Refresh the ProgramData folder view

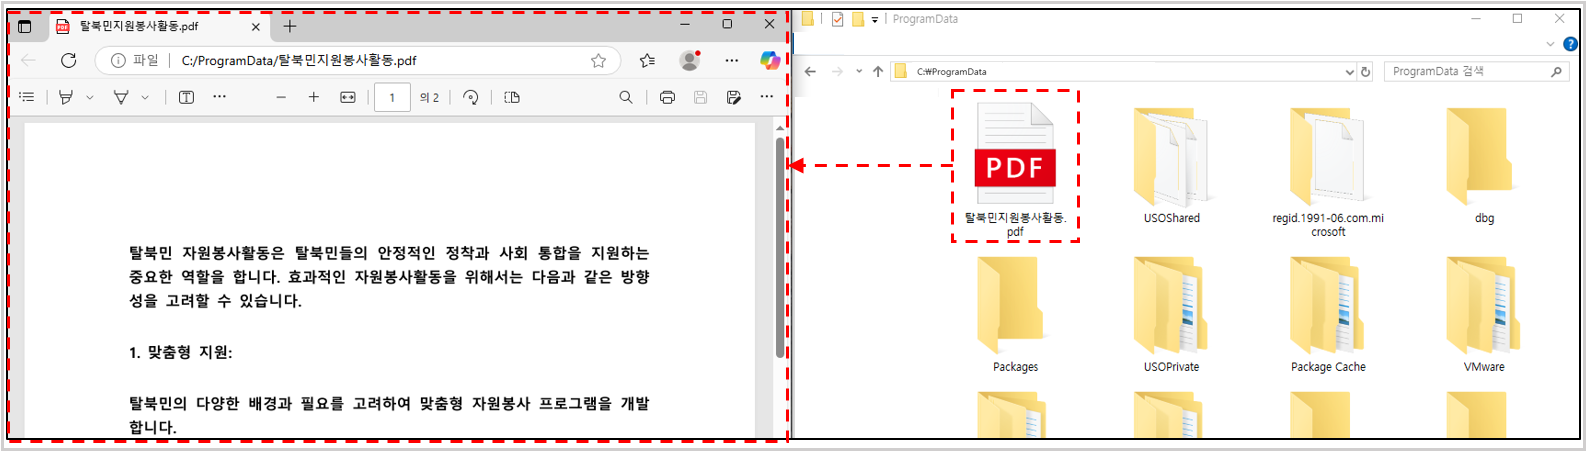(x=1366, y=72)
